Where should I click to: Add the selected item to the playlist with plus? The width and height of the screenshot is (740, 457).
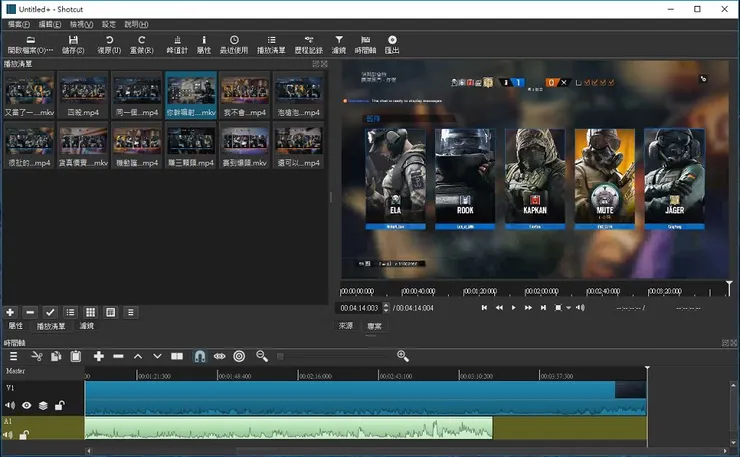(x=11, y=312)
